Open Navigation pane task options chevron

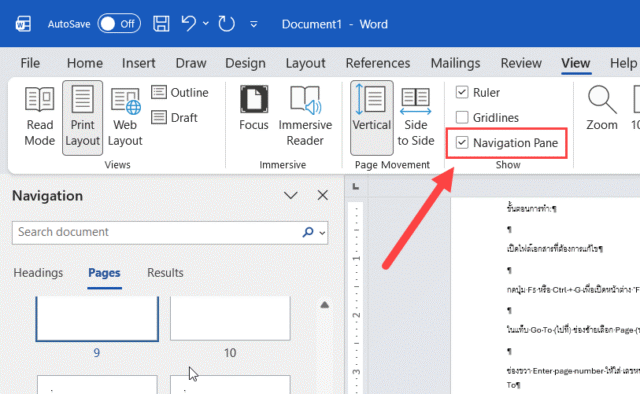[291, 196]
